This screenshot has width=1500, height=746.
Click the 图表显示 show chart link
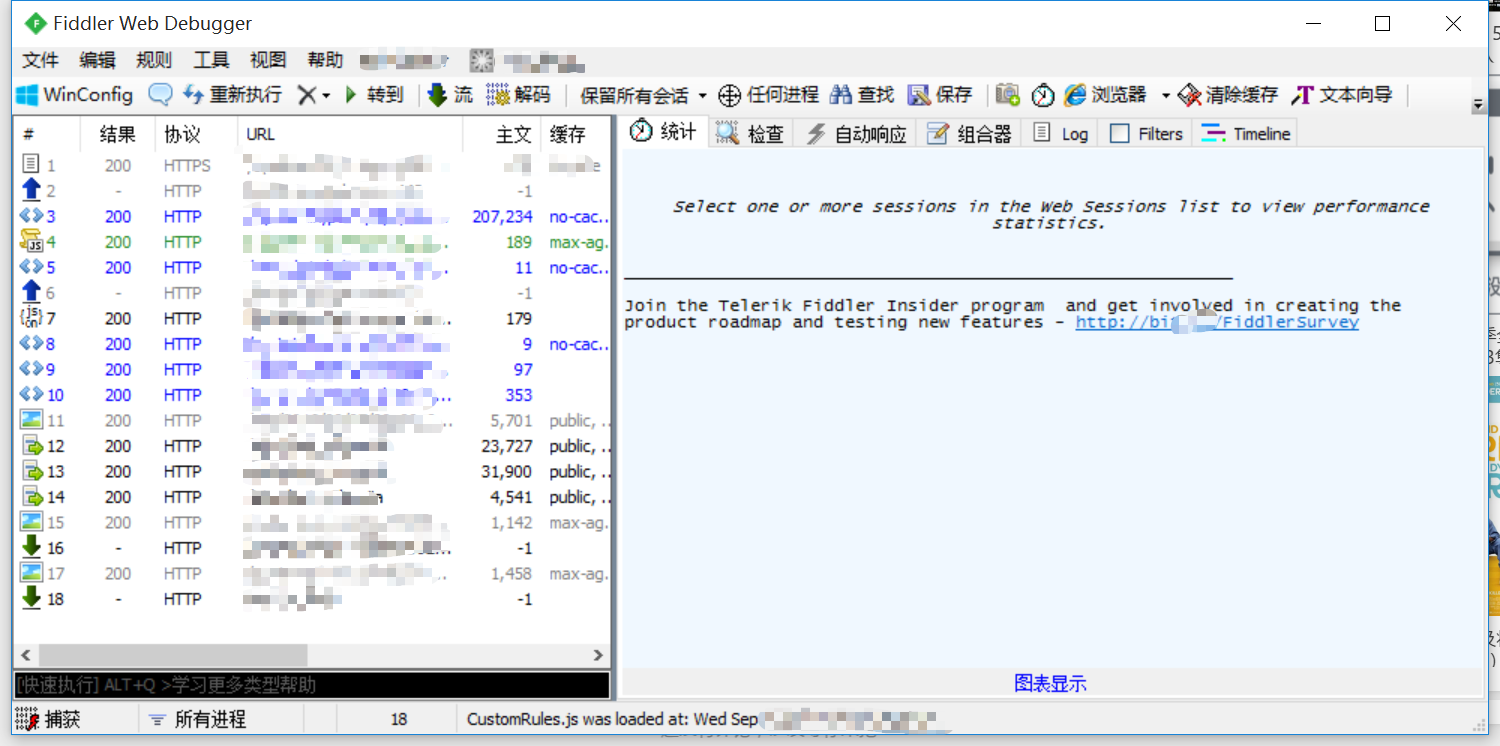(x=1050, y=684)
